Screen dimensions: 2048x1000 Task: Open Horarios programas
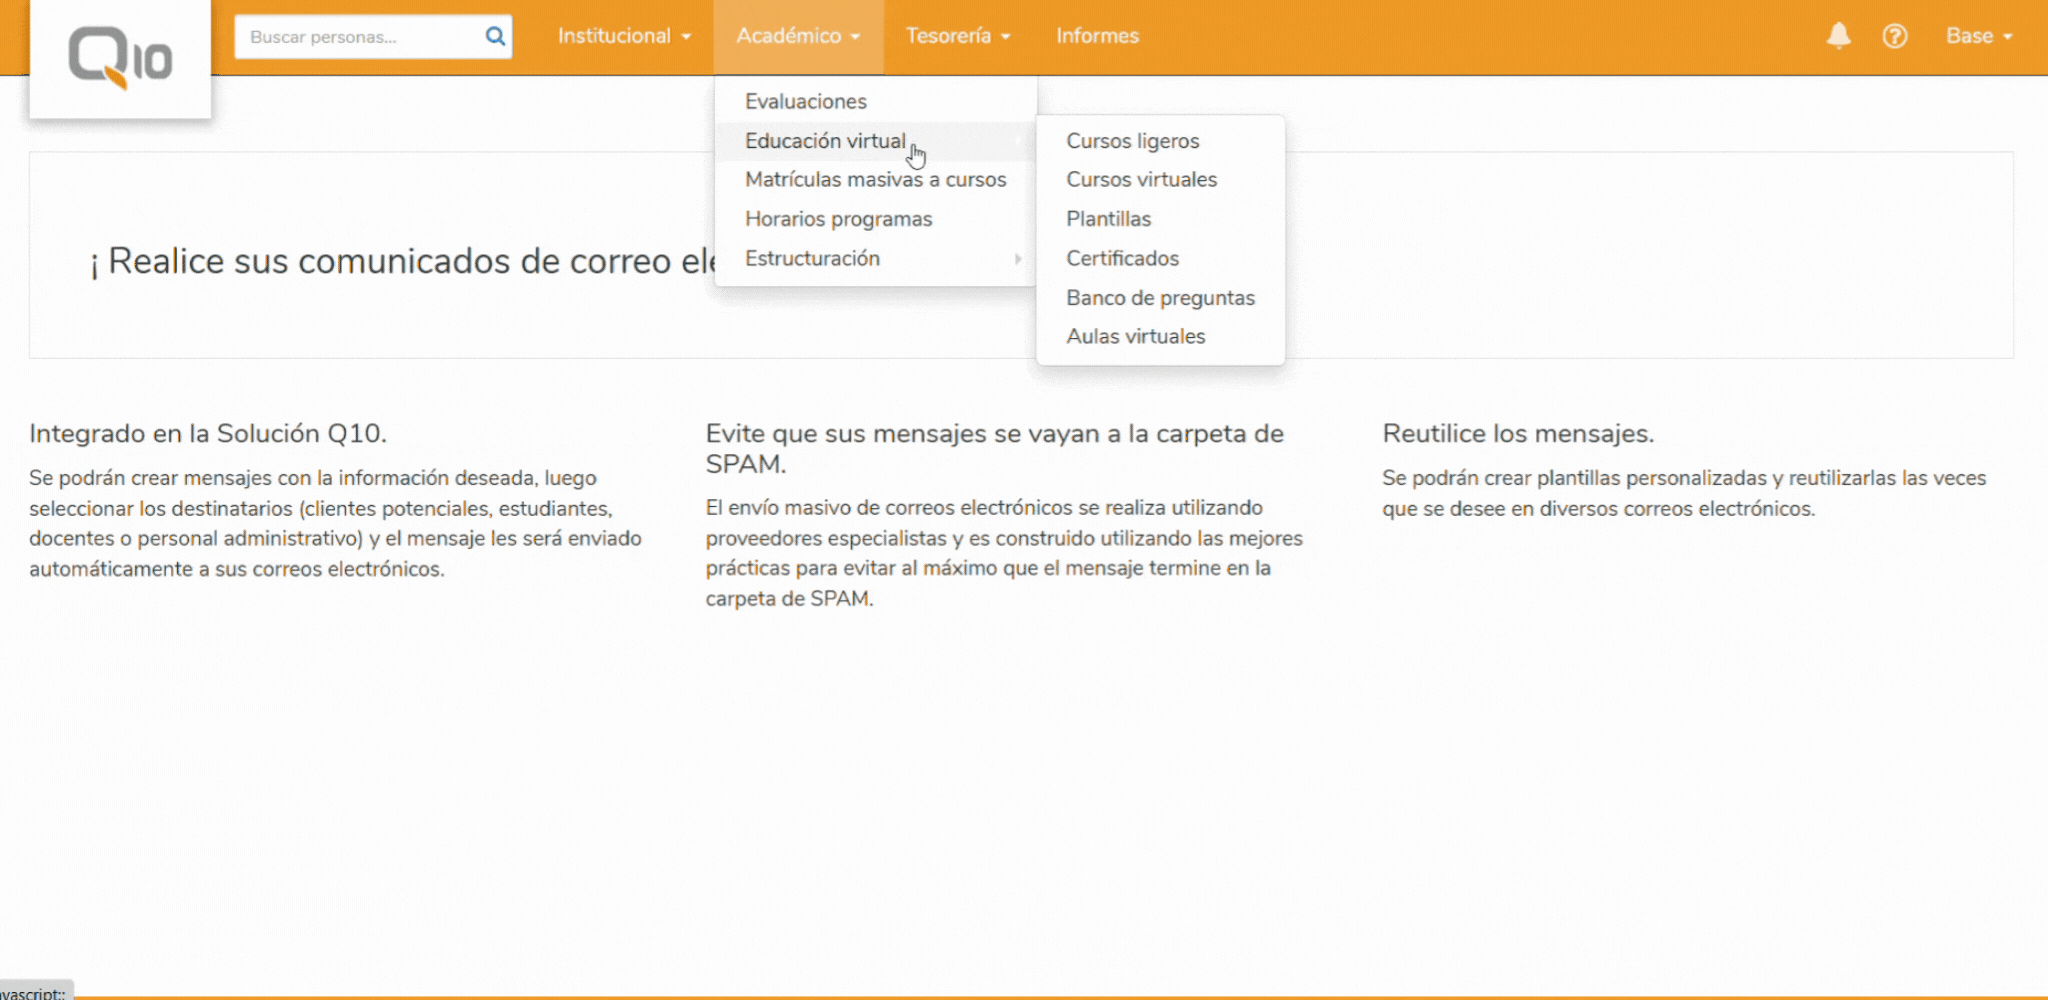click(x=839, y=218)
